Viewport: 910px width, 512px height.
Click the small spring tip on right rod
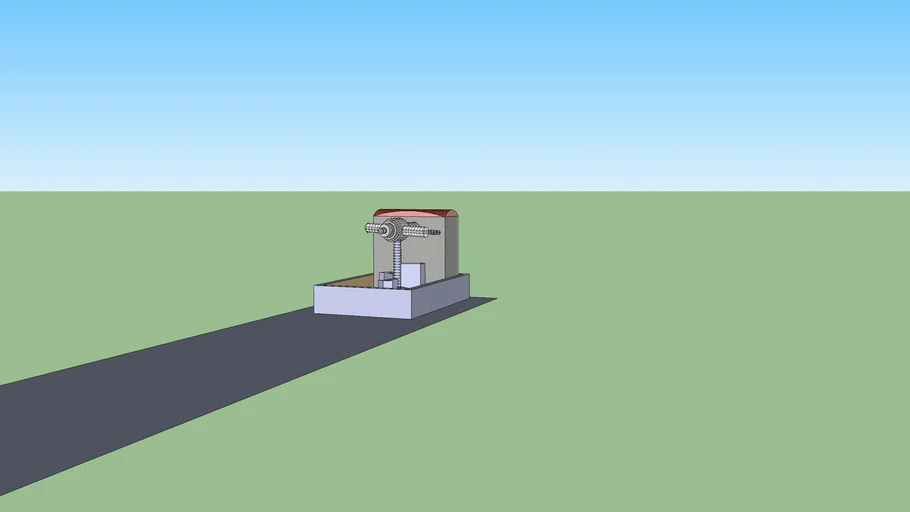(x=435, y=232)
